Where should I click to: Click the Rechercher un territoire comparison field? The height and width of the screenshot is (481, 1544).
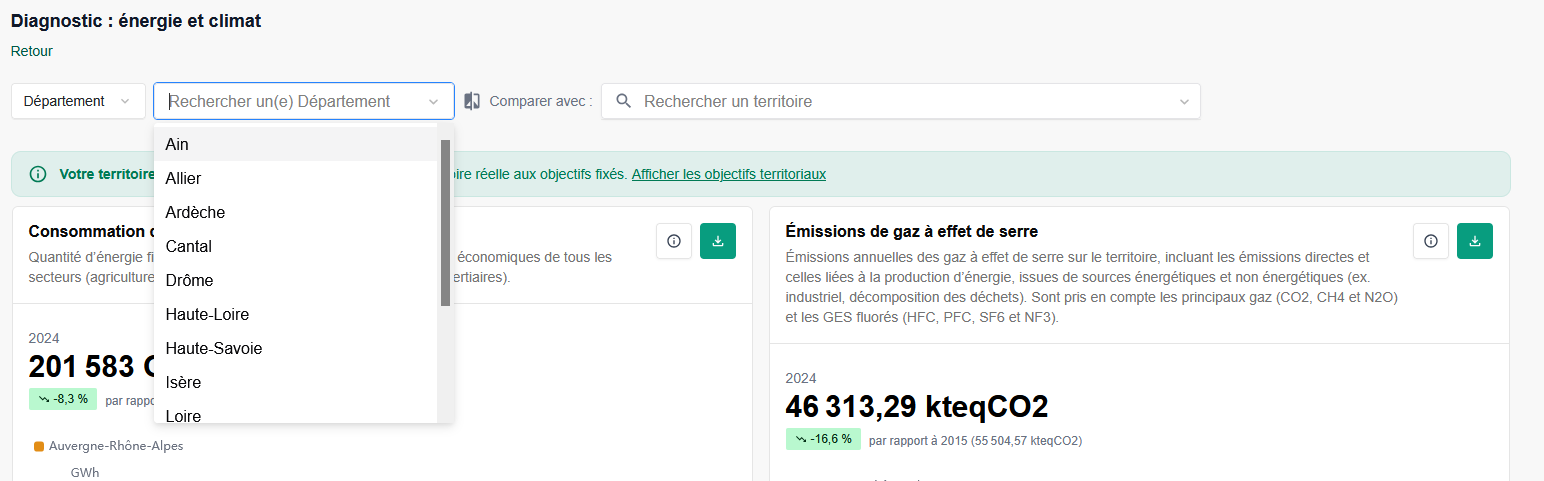(900, 101)
